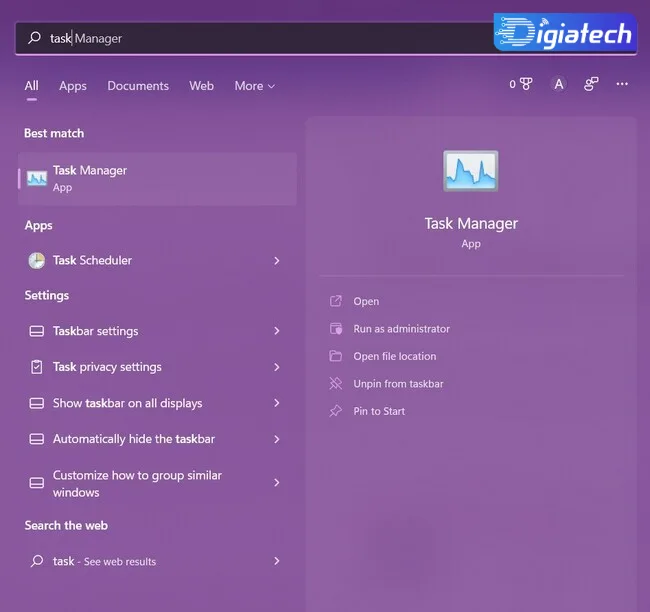Expand the Task Scheduler result chevron

(276, 261)
